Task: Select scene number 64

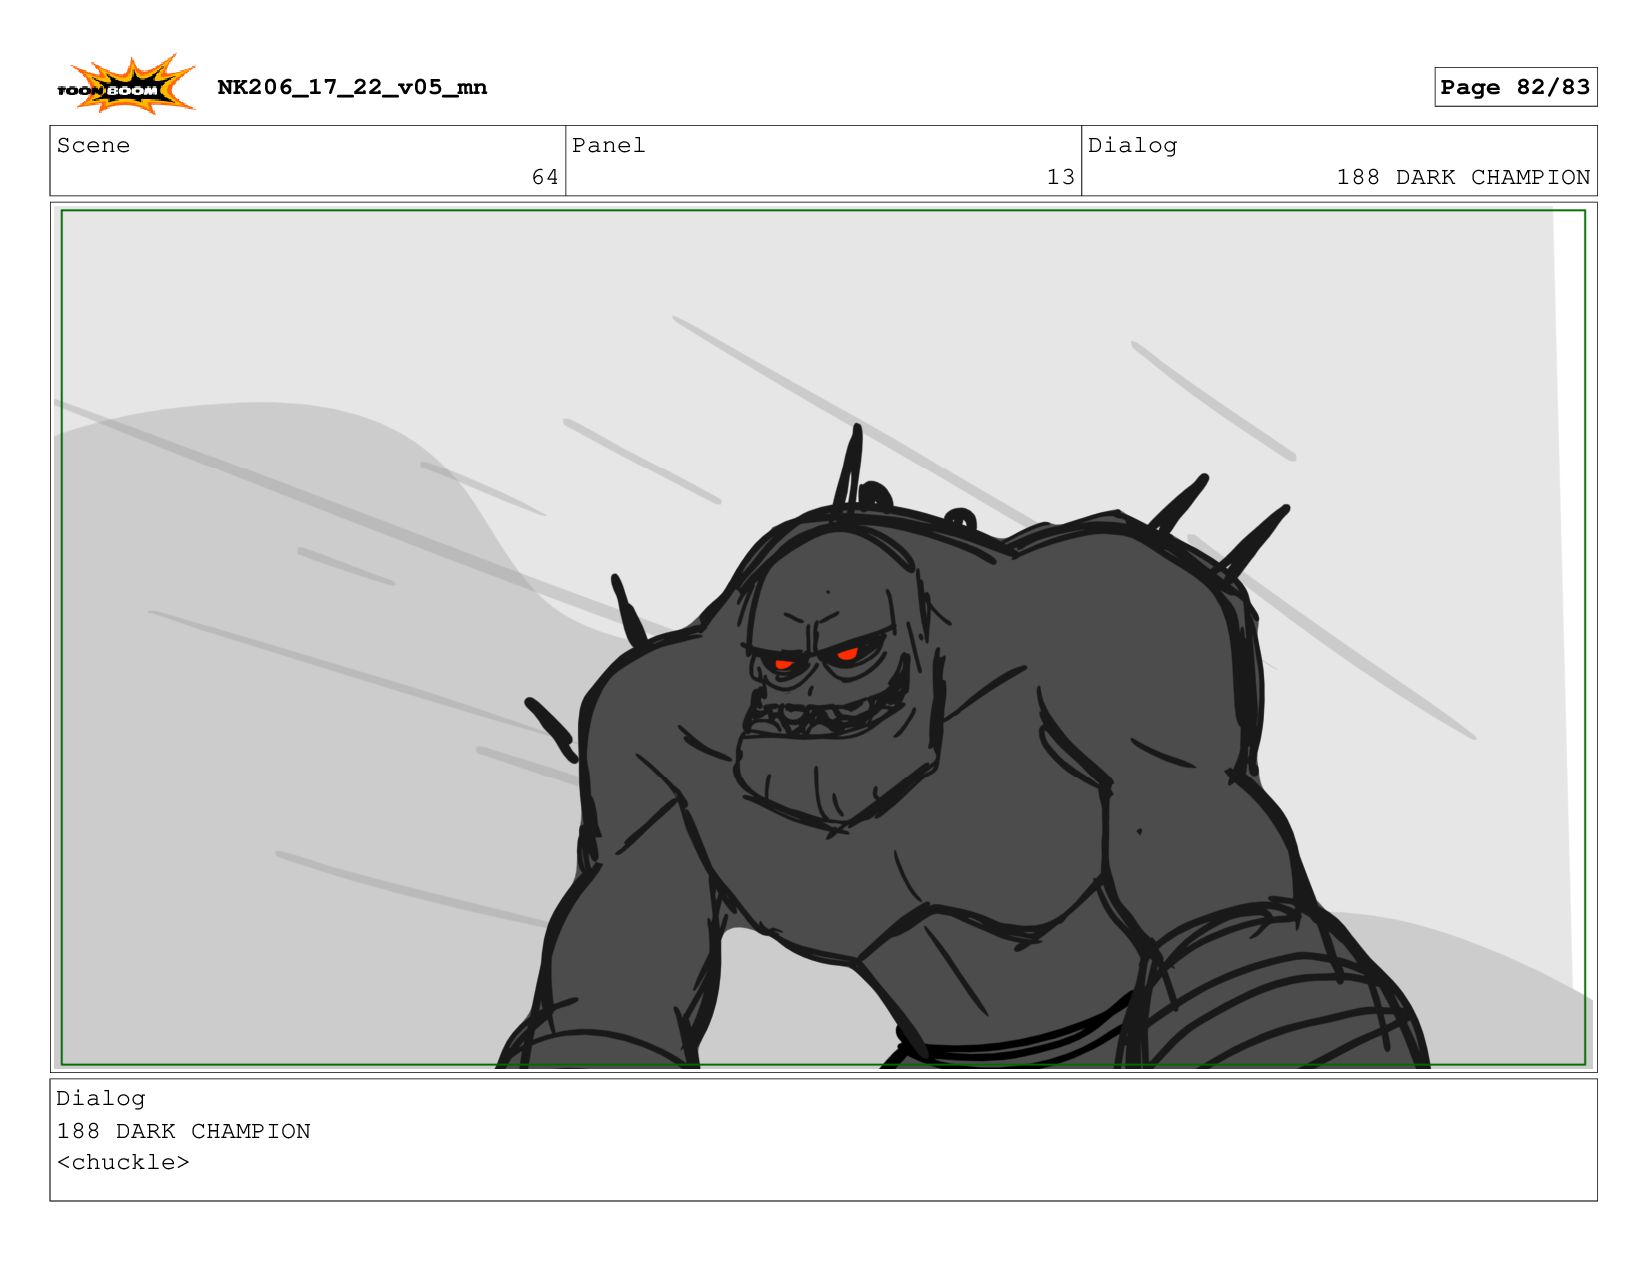Action: pos(545,177)
